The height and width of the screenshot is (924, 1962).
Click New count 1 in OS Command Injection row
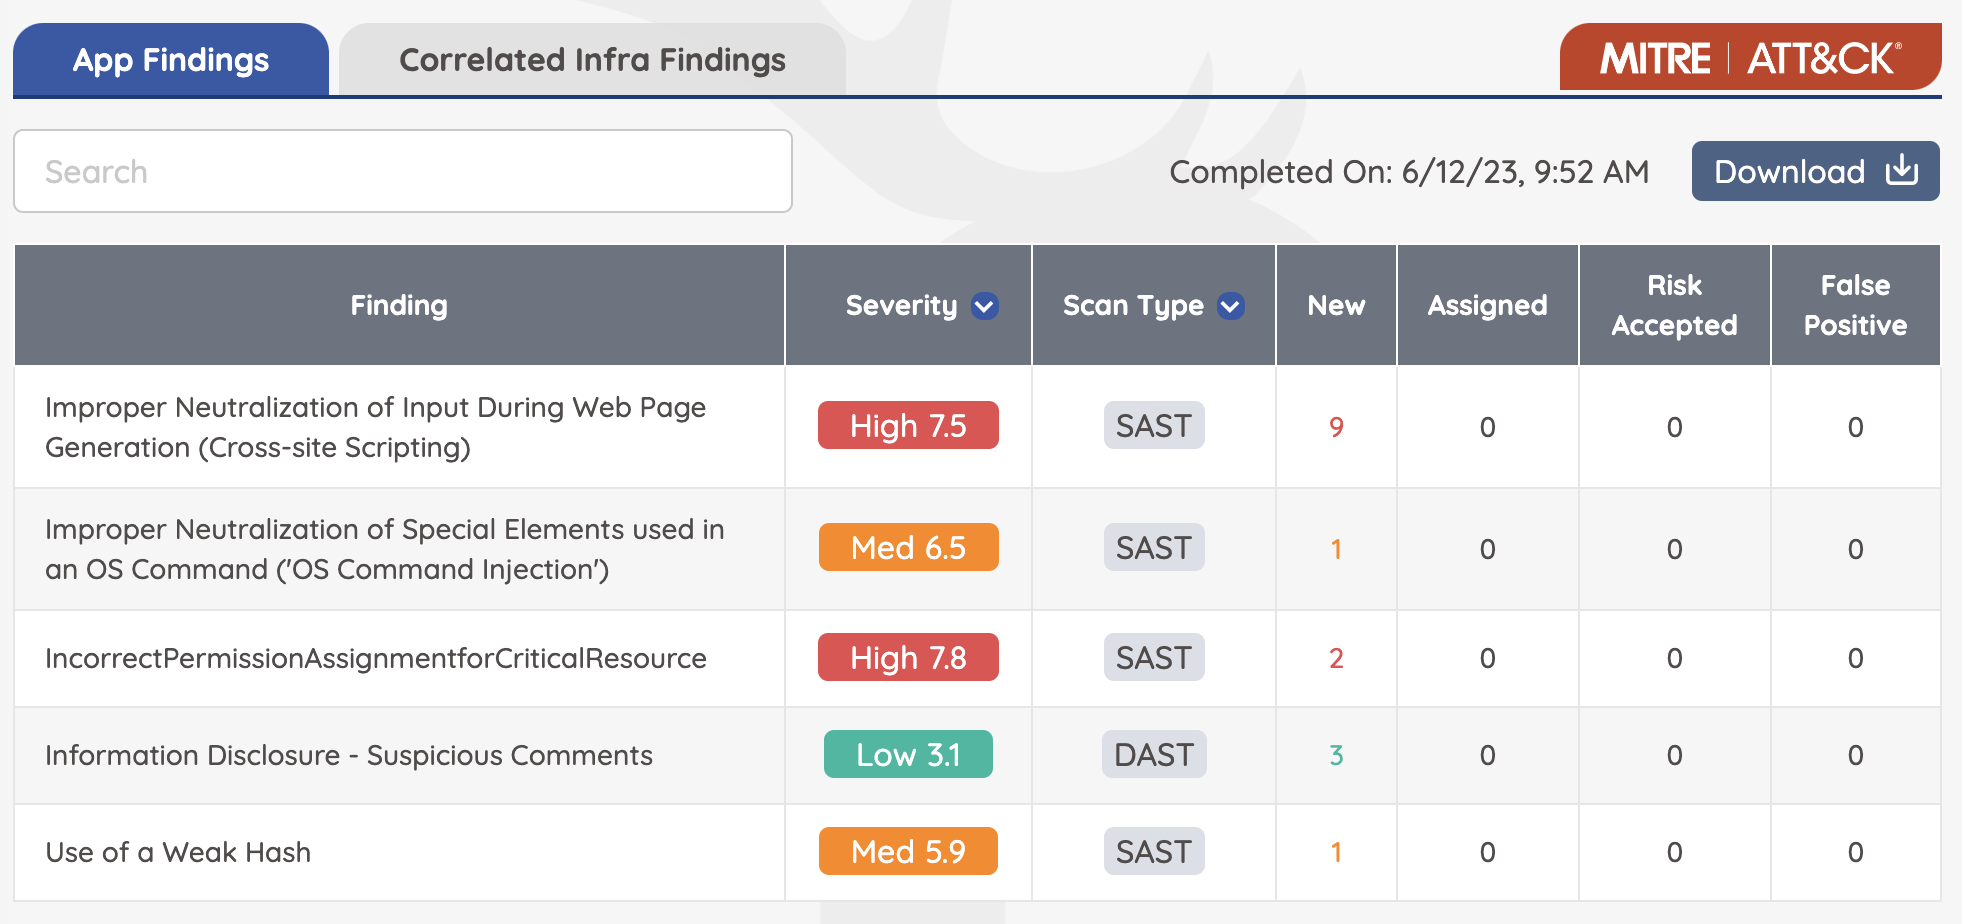pyautogui.click(x=1336, y=549)
